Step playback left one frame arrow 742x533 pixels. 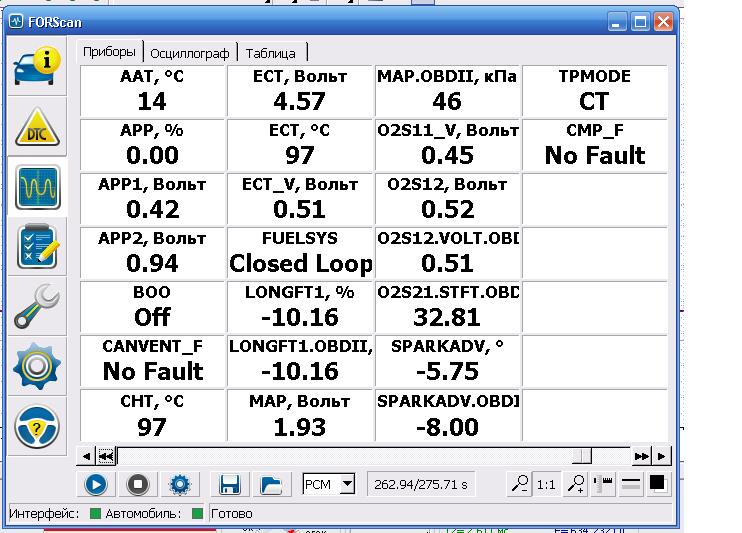point(86,456)
